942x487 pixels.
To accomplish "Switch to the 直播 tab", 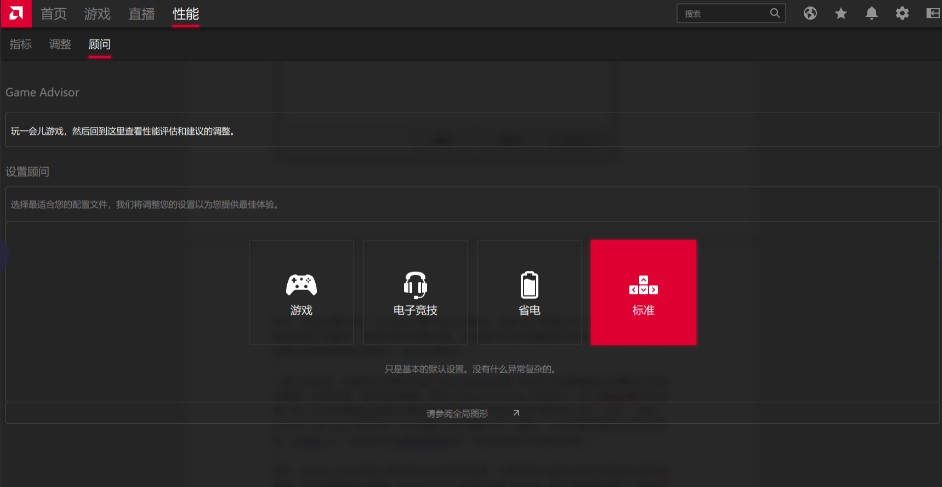I will 142,13.
